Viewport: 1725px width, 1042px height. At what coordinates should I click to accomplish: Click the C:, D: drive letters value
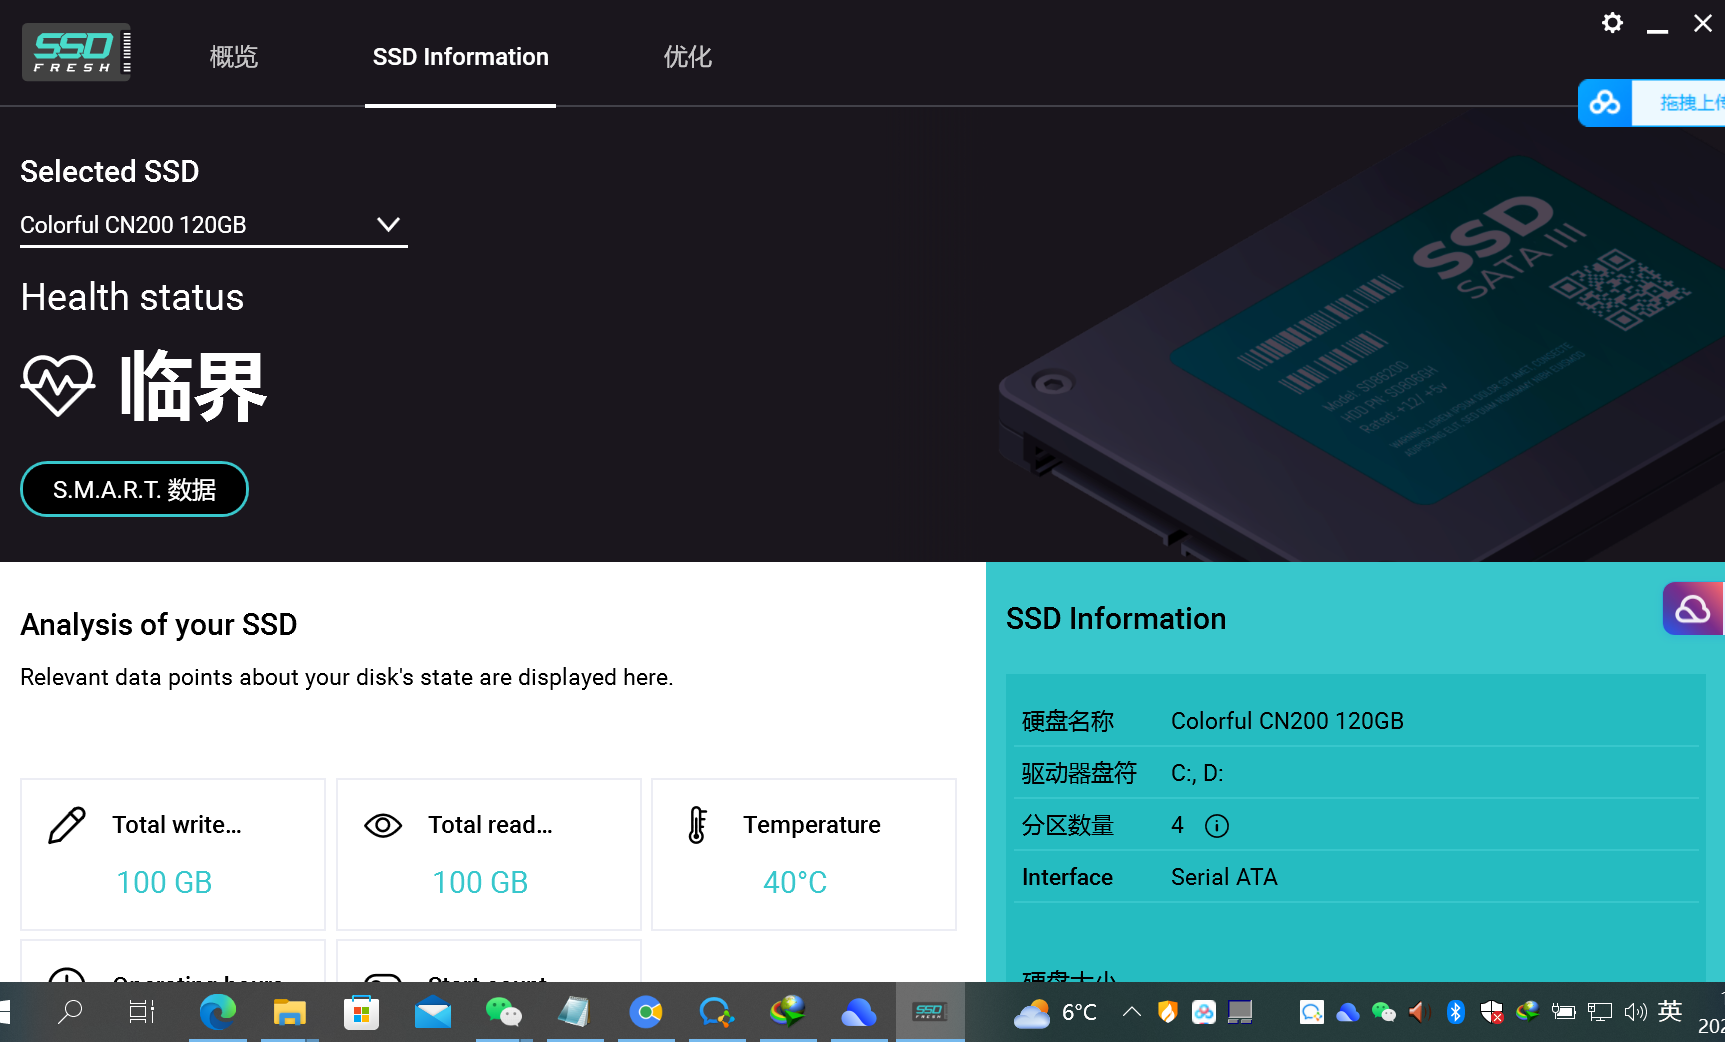tap(1197, 773)
